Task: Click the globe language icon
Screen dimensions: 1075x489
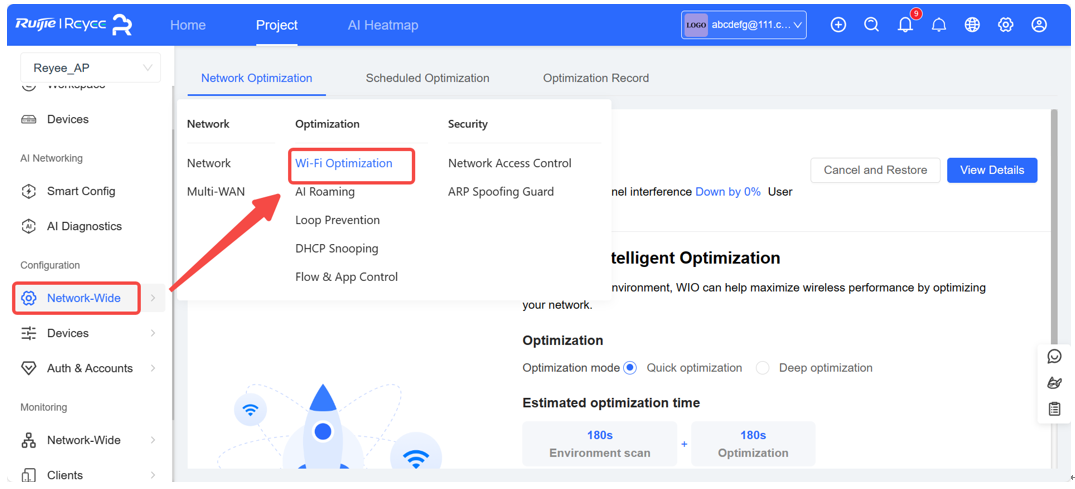Action: [x=972, y=25]
